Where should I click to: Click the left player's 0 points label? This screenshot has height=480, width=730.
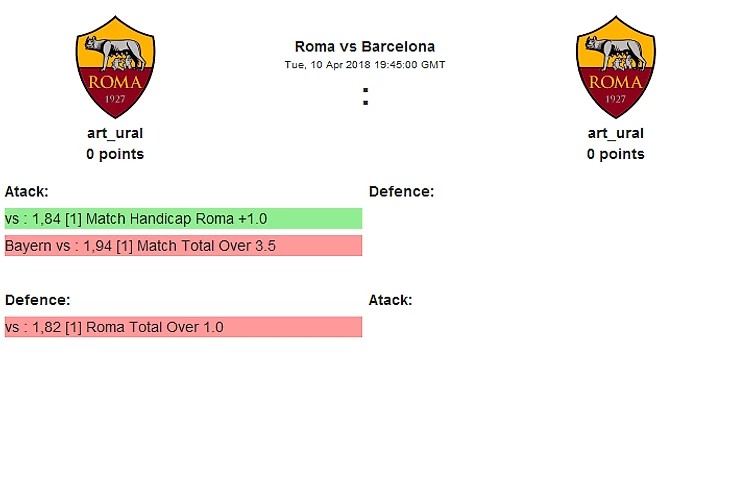pyautogui.click(x=115, y=154)
